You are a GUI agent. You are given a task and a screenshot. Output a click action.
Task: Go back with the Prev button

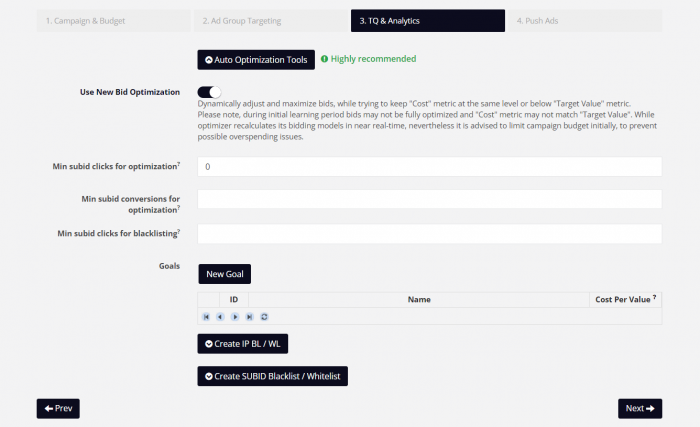(58, 409)
